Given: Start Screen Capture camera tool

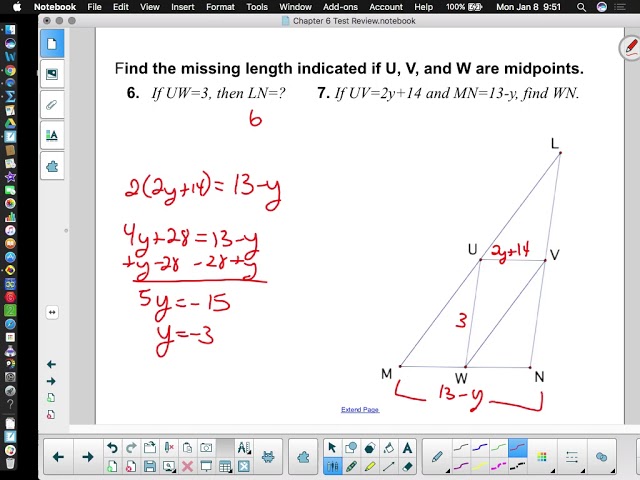Looking at the screenshot, I should tap(206, 448).
